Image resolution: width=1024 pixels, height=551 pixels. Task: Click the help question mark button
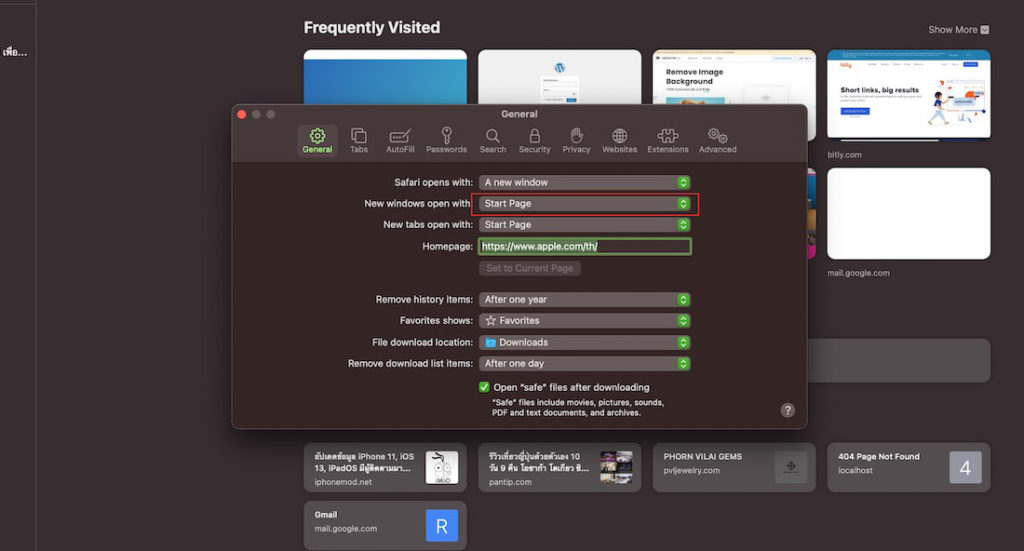[787, 410]
